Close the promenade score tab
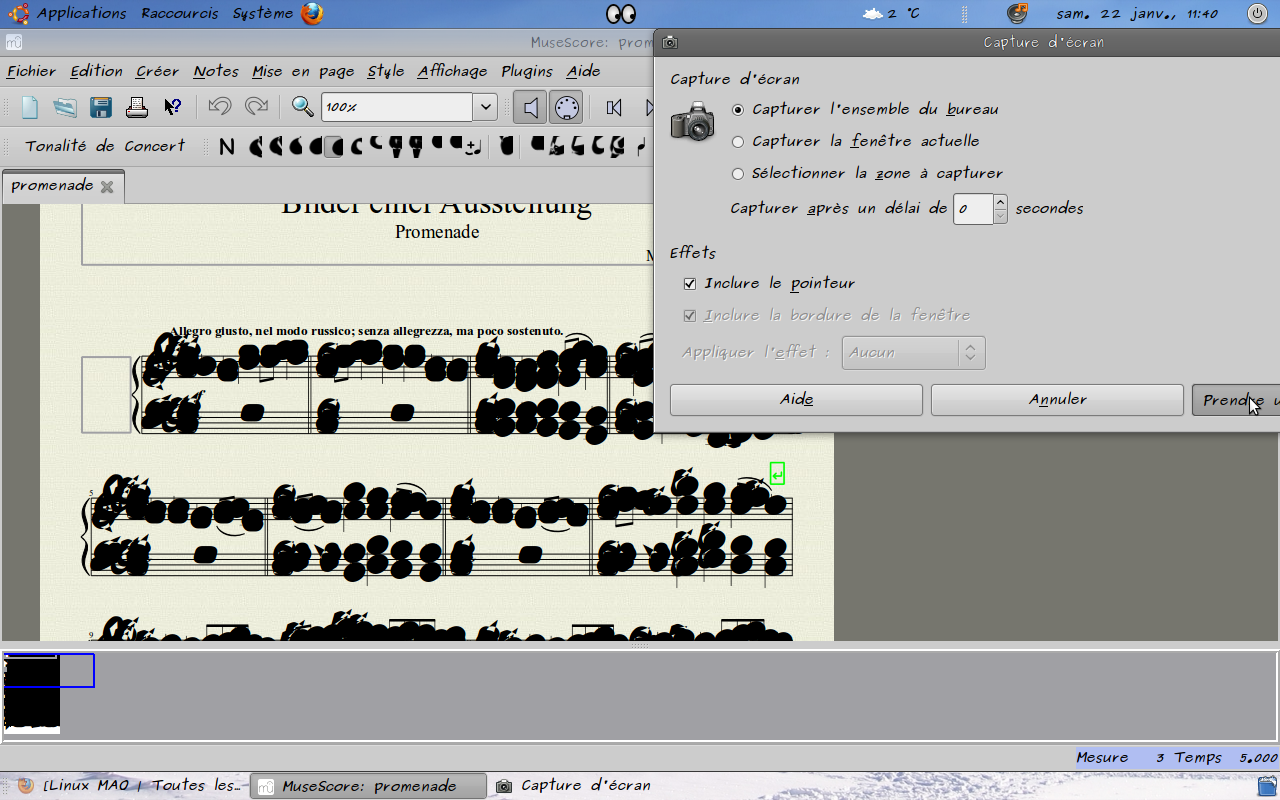 pos(107,186)
